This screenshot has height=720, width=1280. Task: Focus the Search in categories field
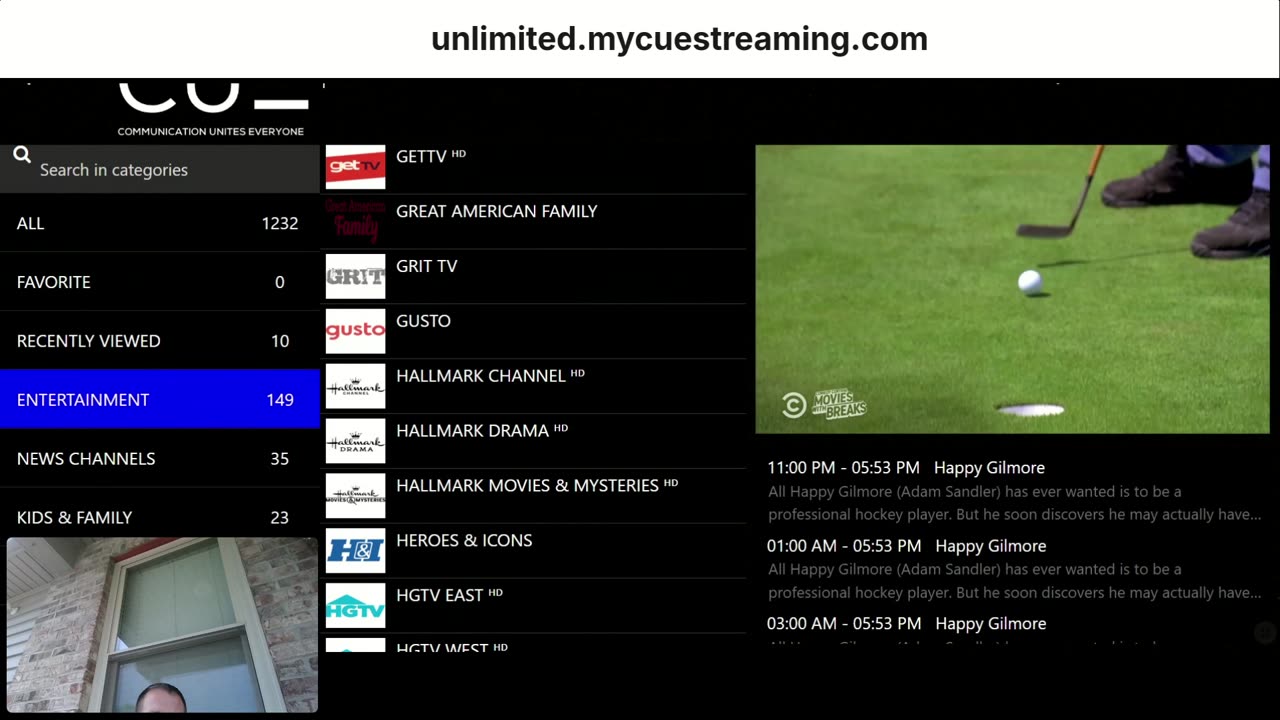(x=160, y=169)
